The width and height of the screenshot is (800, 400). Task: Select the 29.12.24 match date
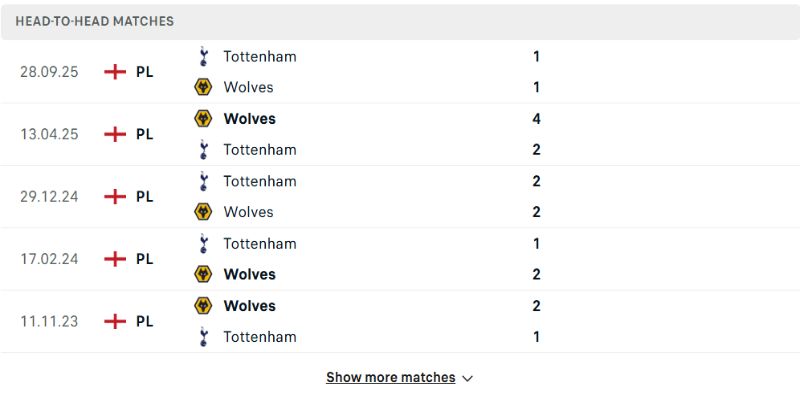[x=49, y=196]
